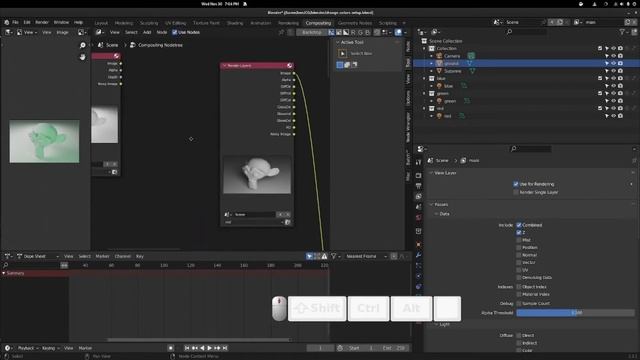Collapse the Passes panel

click(x=431, y=204)
